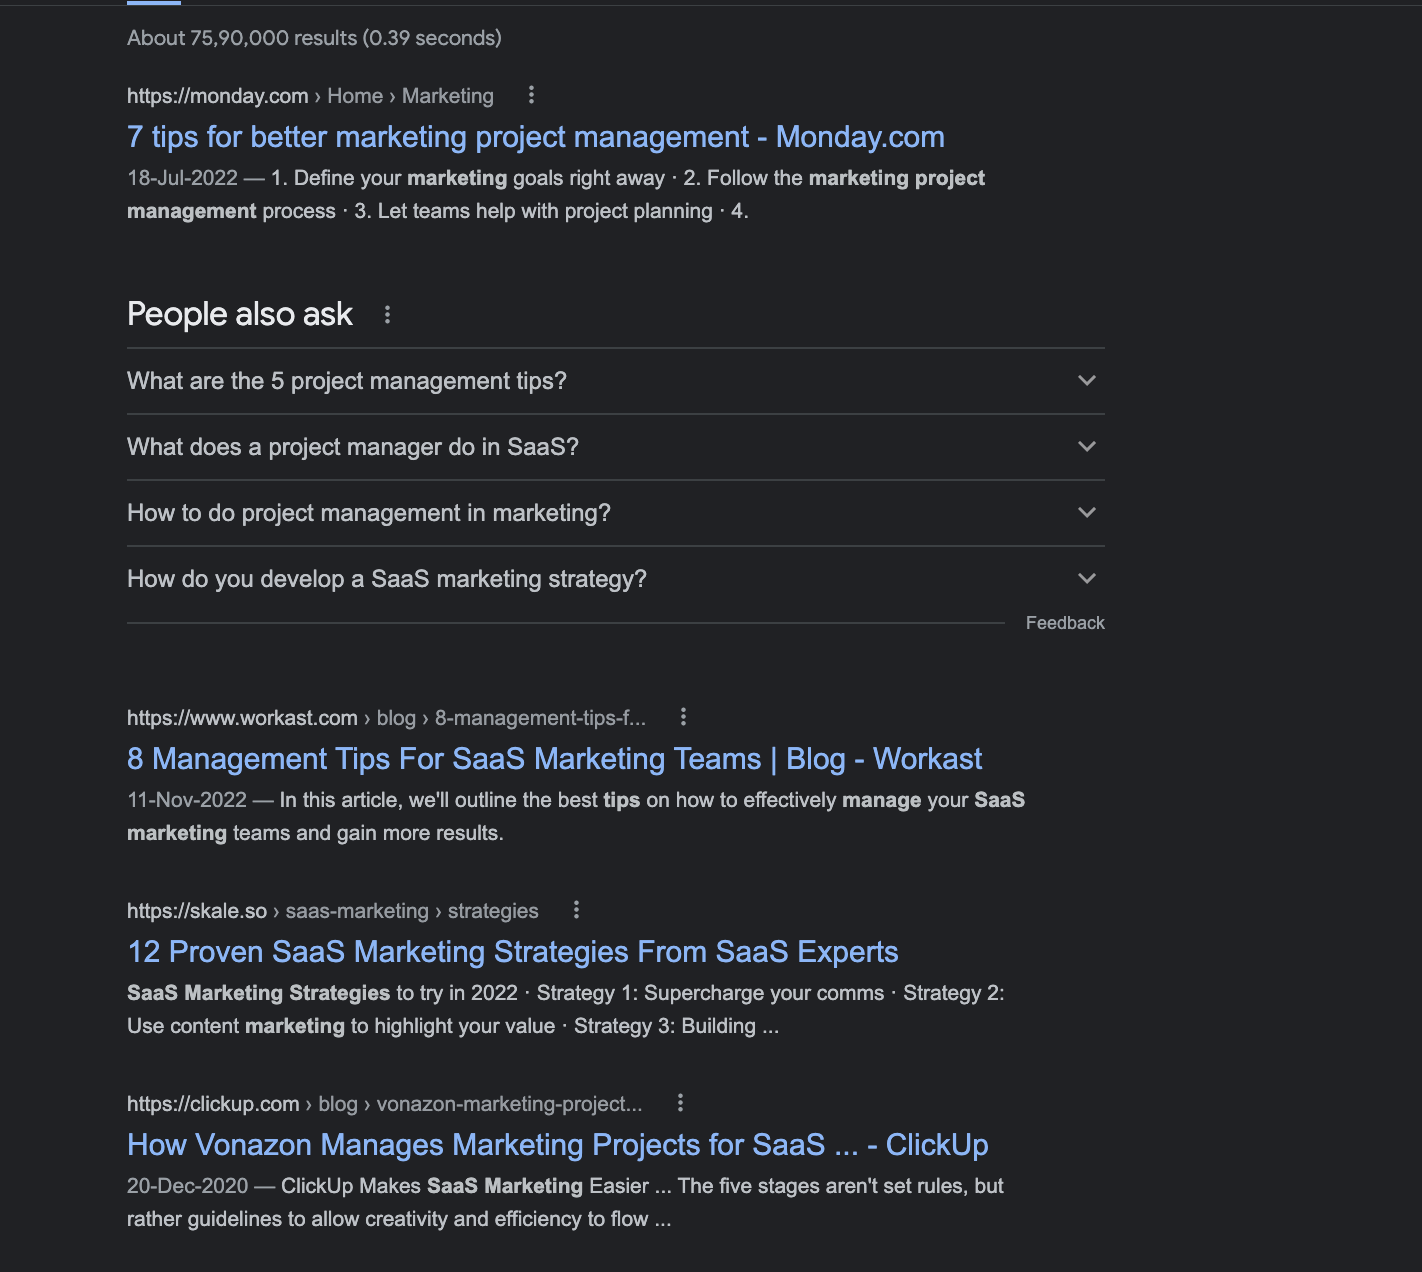Open three-dot menu beside clickup.com result
Image resolution: width=1422 pixels, height=1272 pixels.
(x=680, y=1103)
